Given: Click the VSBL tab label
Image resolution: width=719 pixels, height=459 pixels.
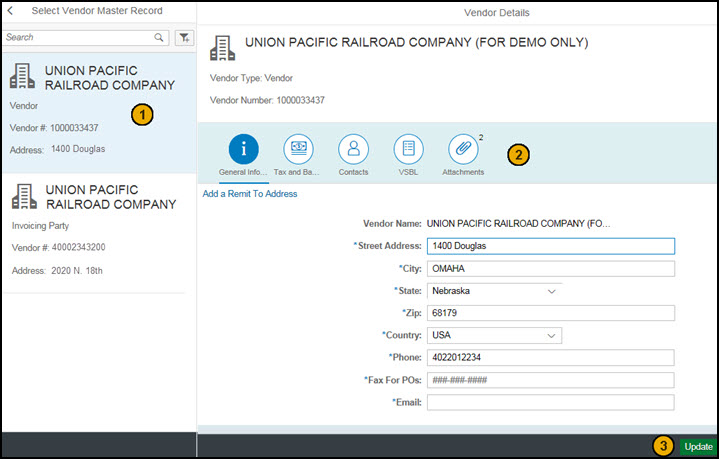Looking at the screenshot, I should [408, 172].
